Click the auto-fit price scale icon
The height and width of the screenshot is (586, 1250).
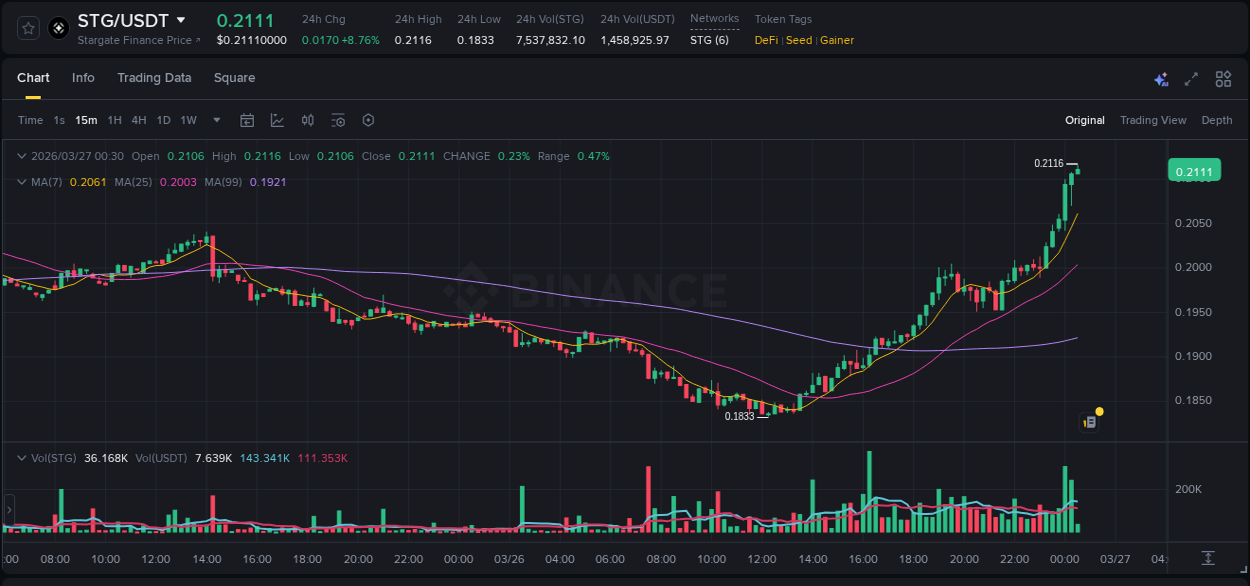[x=1208, y=557]
